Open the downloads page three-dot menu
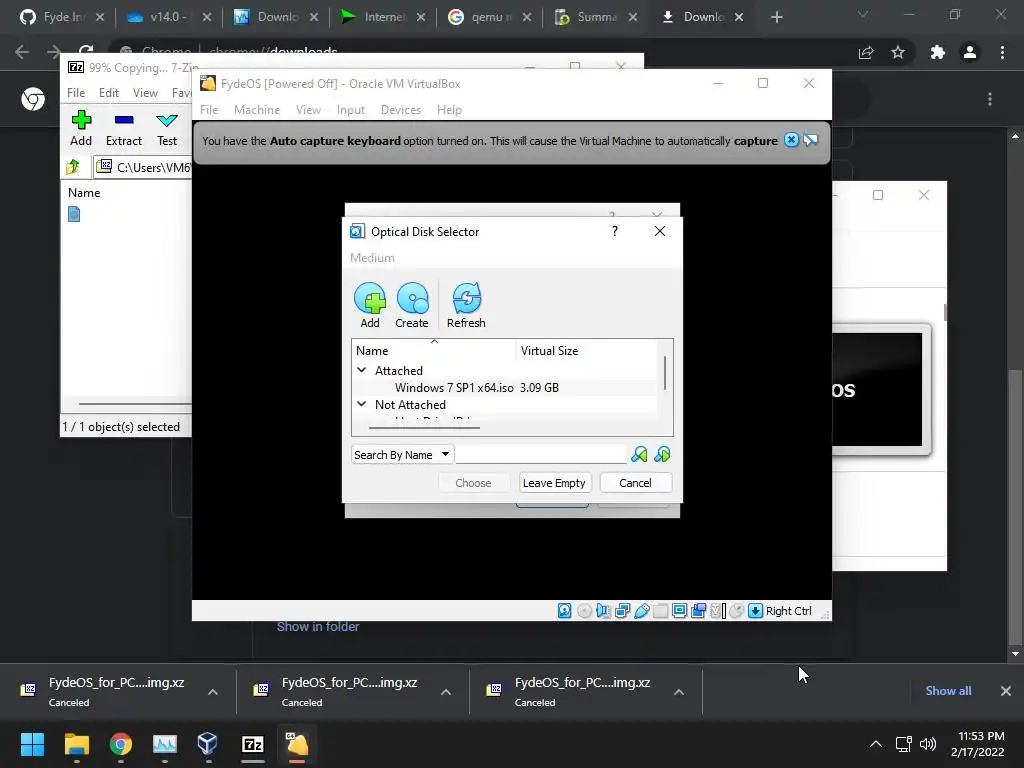The width and height of the screenshot is (1024, 768). click(990, 99)
